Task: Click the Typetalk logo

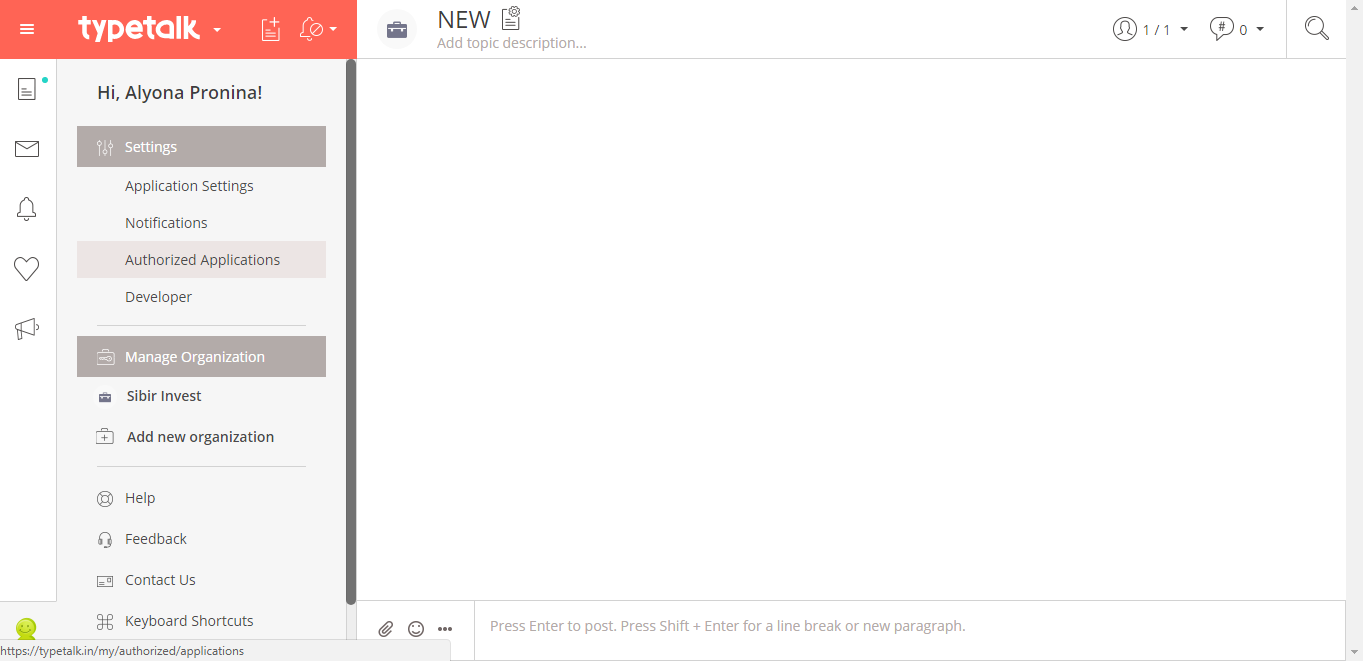Action: [x=139, y=29]
